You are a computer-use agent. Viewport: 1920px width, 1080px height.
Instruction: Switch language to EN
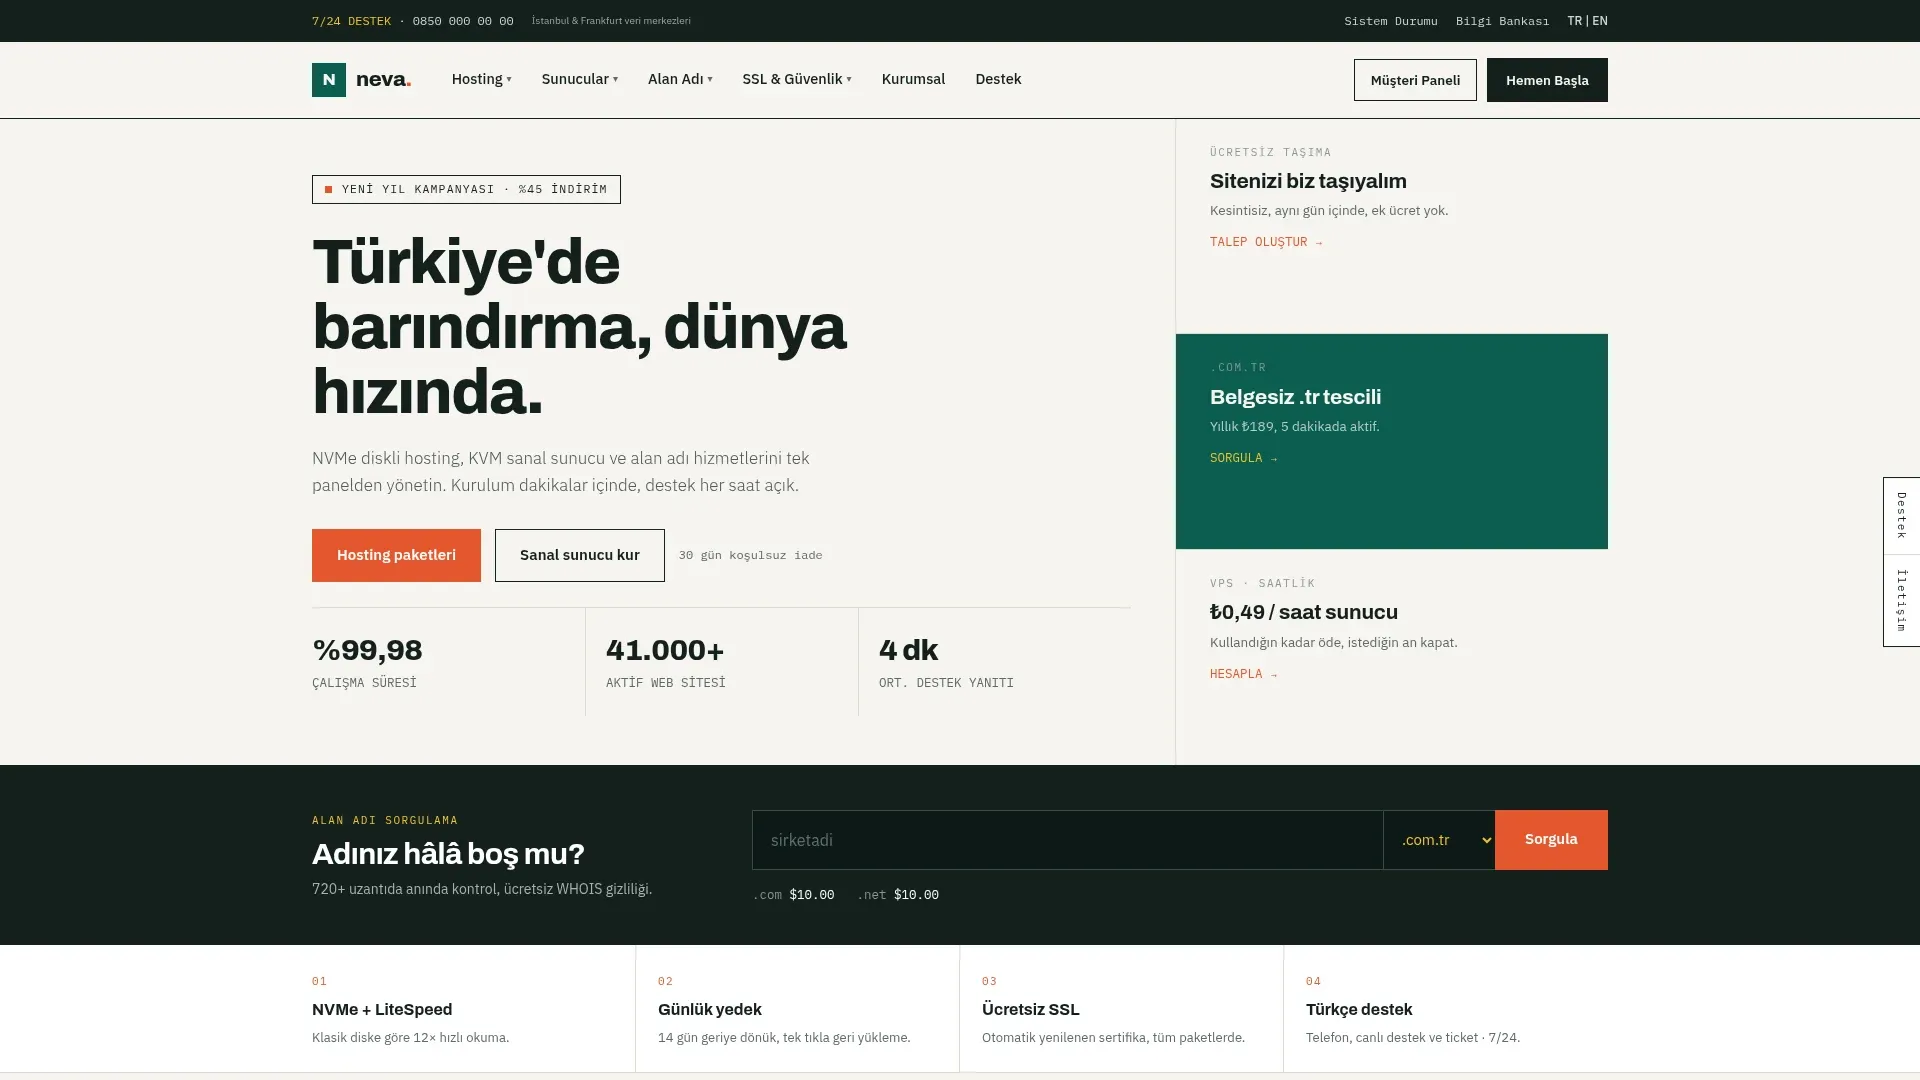click(1600, 21)
